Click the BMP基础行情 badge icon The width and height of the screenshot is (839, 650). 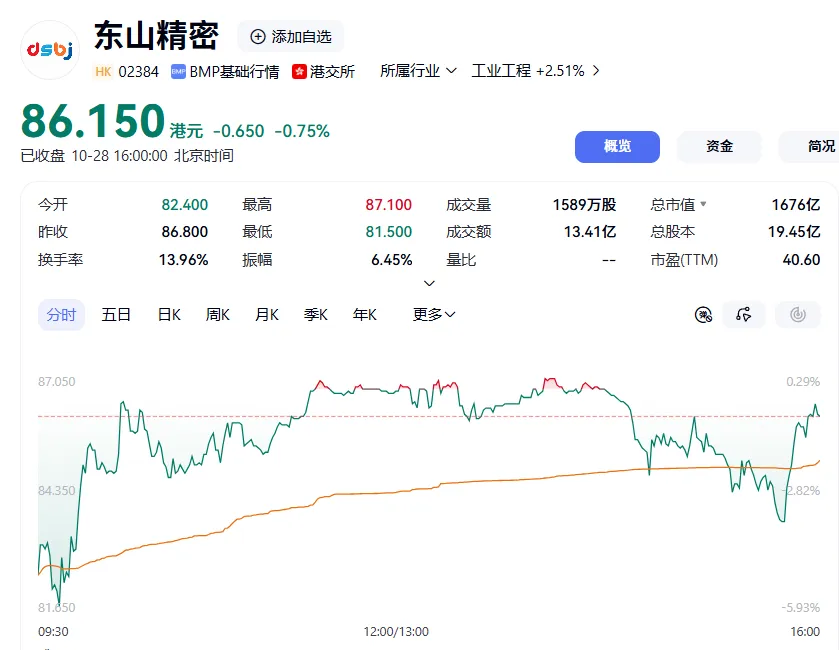point(178,71)
